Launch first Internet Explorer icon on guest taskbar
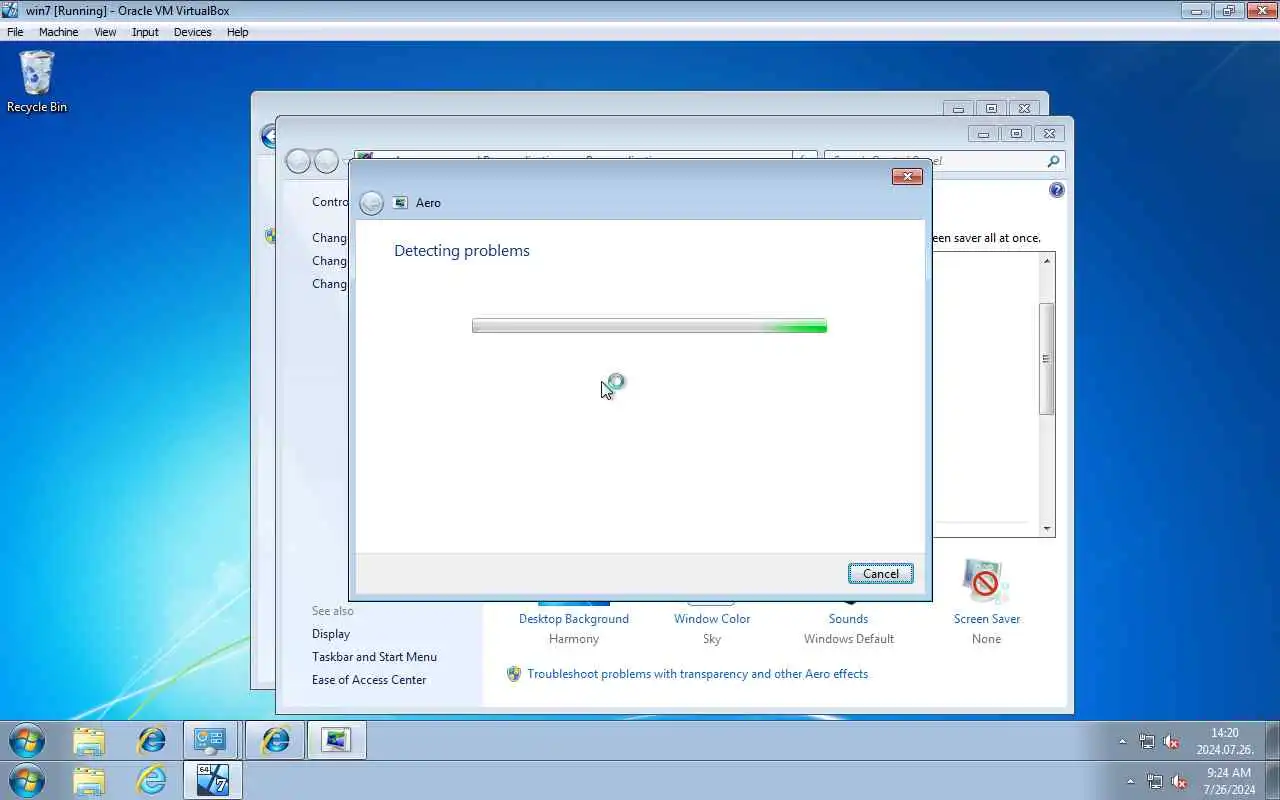The width and height of the screenshot is (1280, 800). 152,741
